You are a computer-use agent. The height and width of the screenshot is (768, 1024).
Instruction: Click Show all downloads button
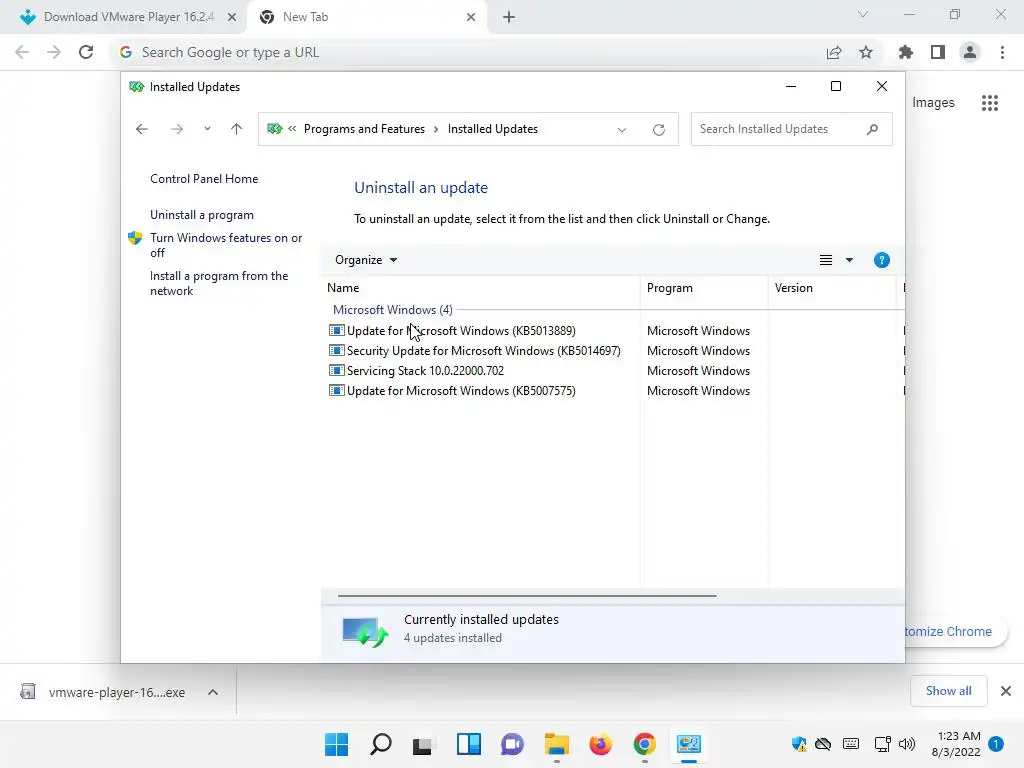pyautogui.click(x=948, y=691)
